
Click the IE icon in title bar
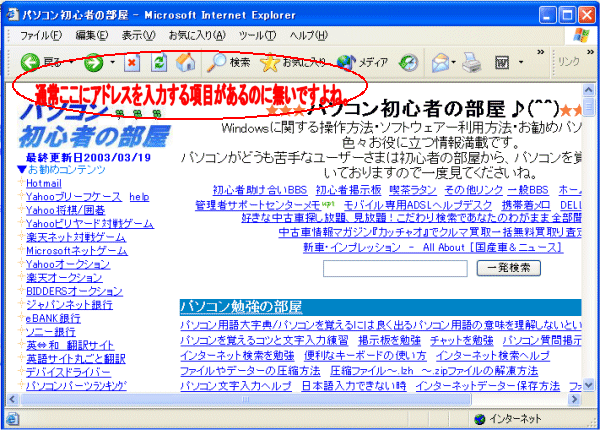tap(13, 15)
